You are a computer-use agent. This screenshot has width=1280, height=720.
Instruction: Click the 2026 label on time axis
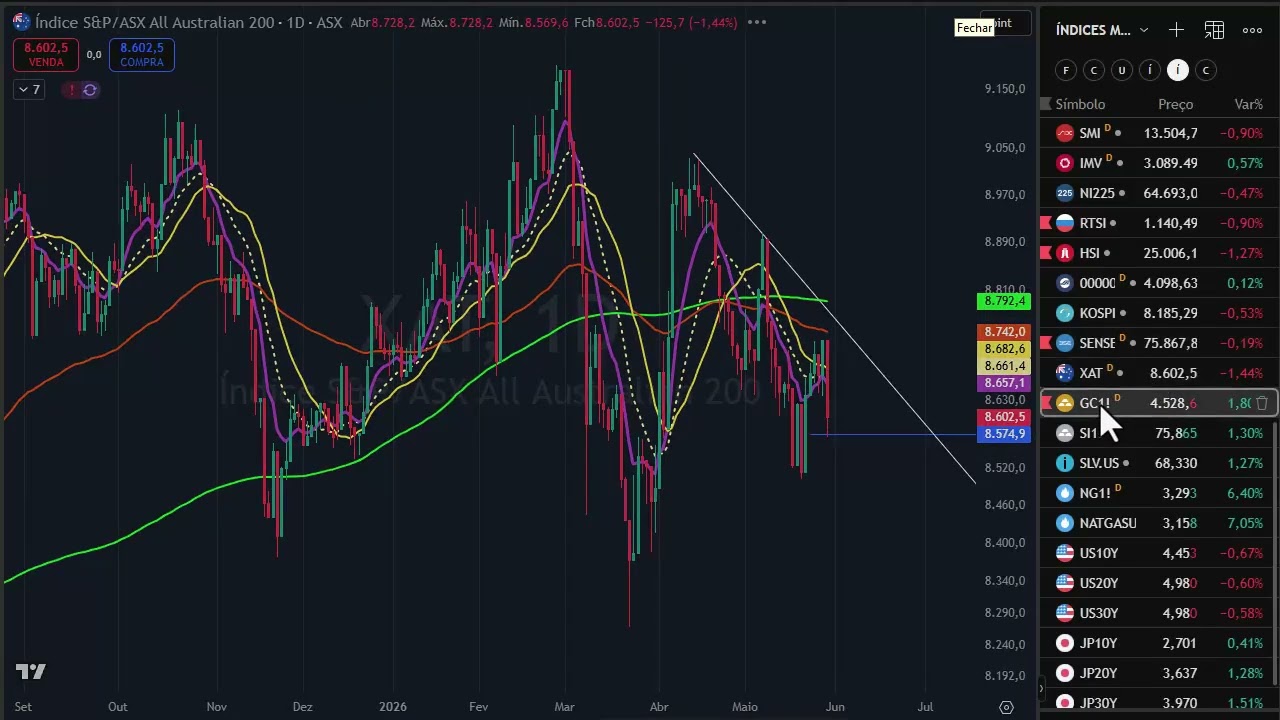[x=393, y=707]
